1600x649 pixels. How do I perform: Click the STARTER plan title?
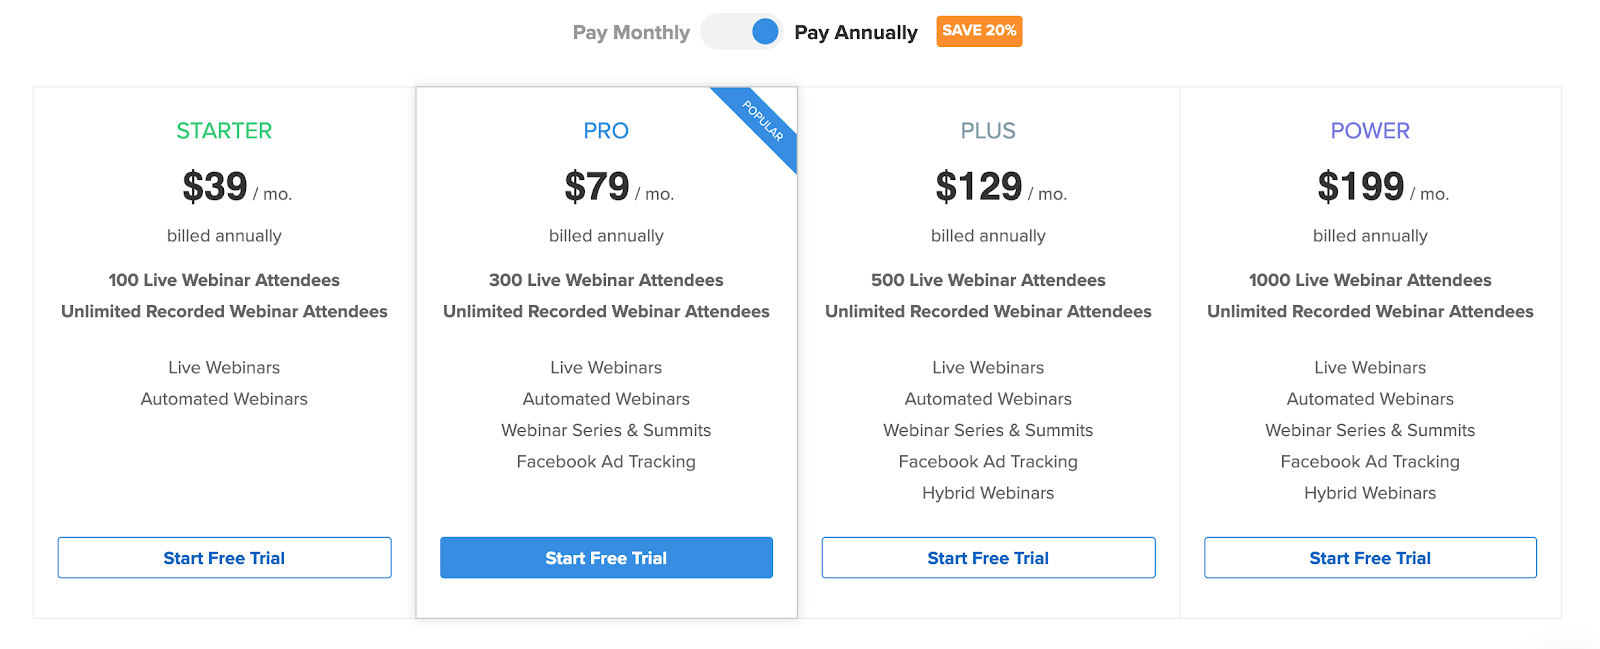pos(224,131)
